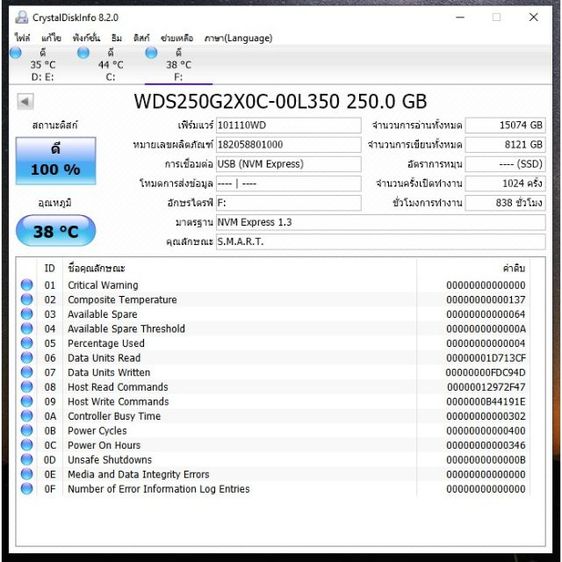Click power on hours value 838
This screenshot has width=562, height=562.
(505, 203)
